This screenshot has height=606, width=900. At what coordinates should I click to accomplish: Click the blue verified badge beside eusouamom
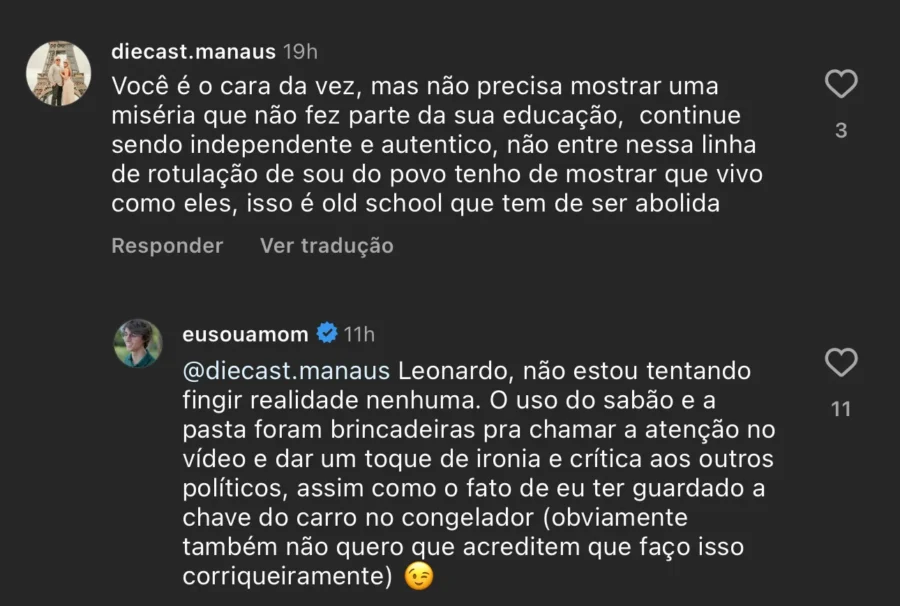click(326, 334)
